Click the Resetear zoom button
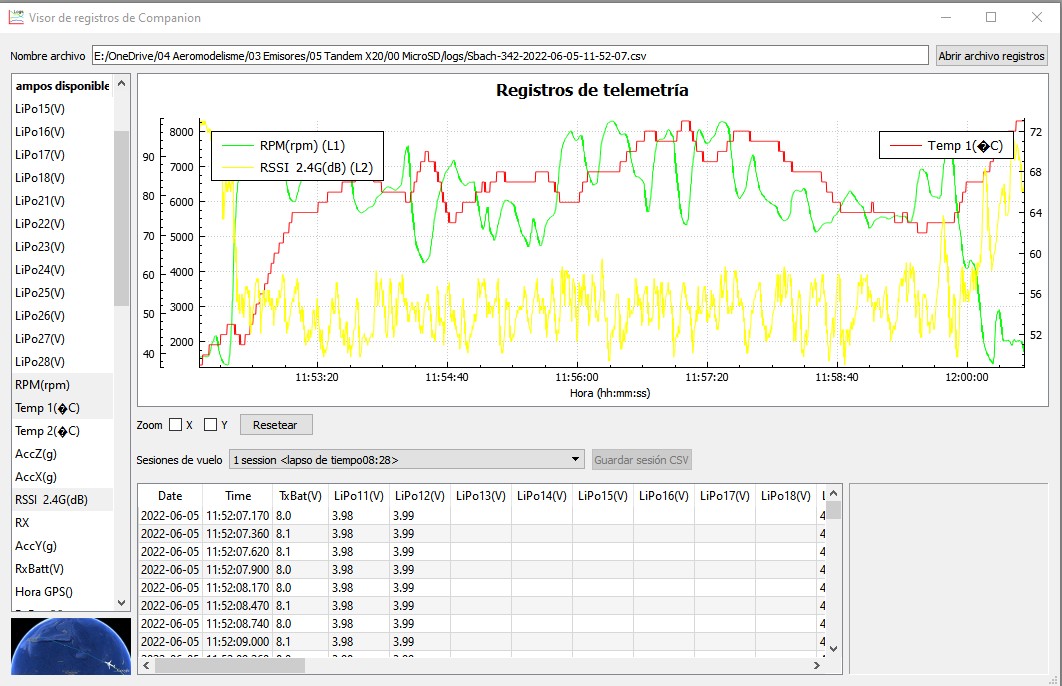This screenshot has width=1062, height=686. pos(276,425)
